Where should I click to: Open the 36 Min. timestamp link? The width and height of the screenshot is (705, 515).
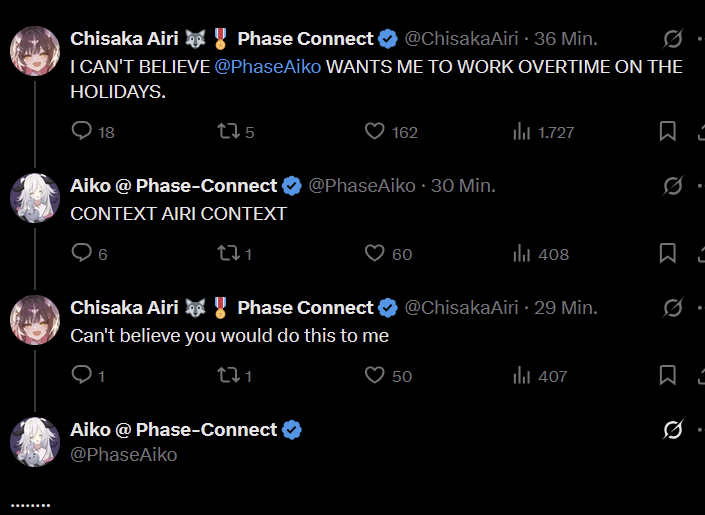point(566,39)
